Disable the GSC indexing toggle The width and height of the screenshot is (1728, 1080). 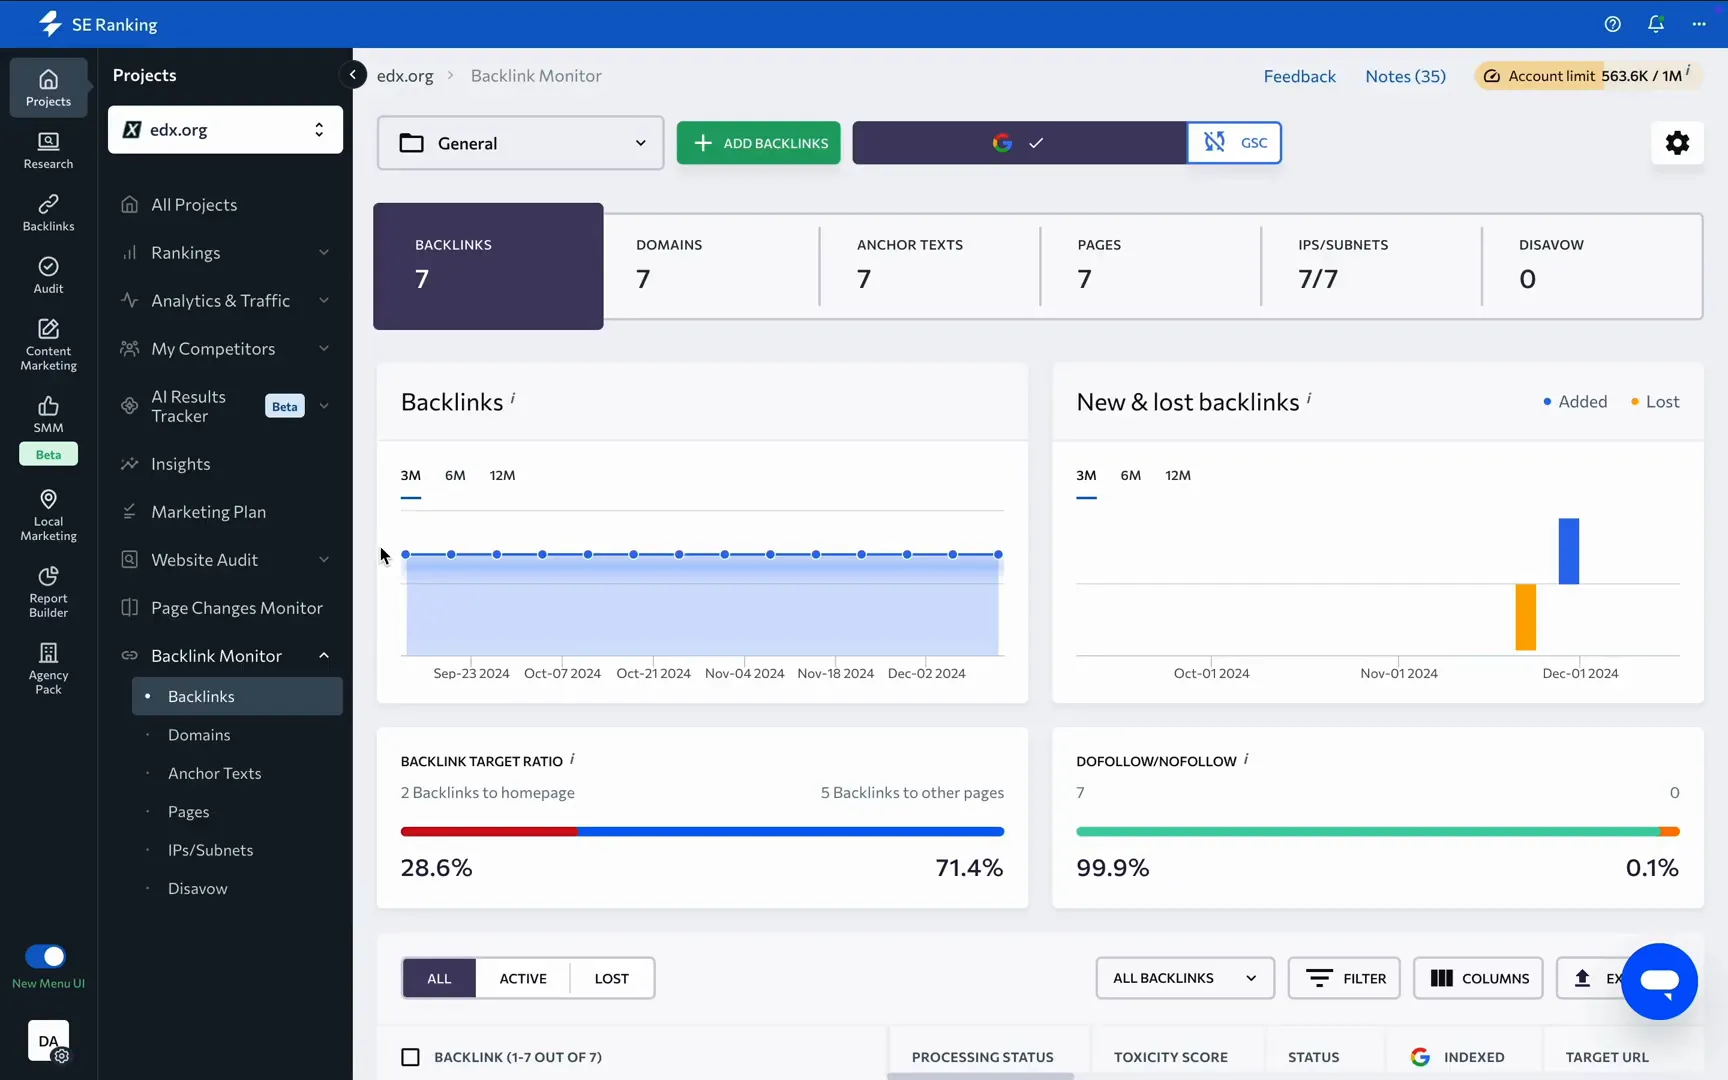1234,142
